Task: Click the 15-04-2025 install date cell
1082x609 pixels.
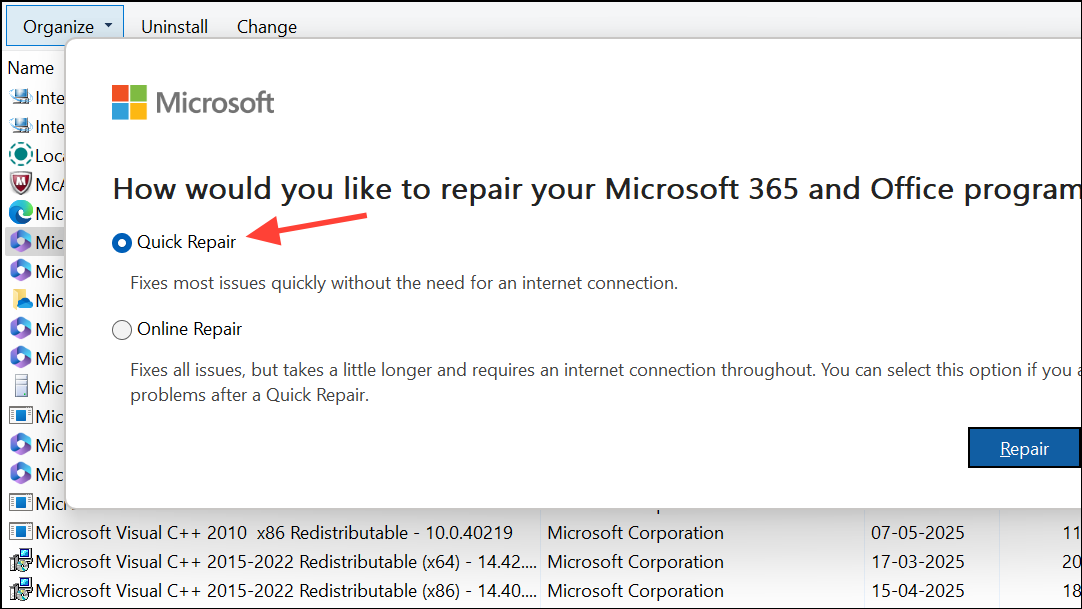Action: (x=917, y=591)
